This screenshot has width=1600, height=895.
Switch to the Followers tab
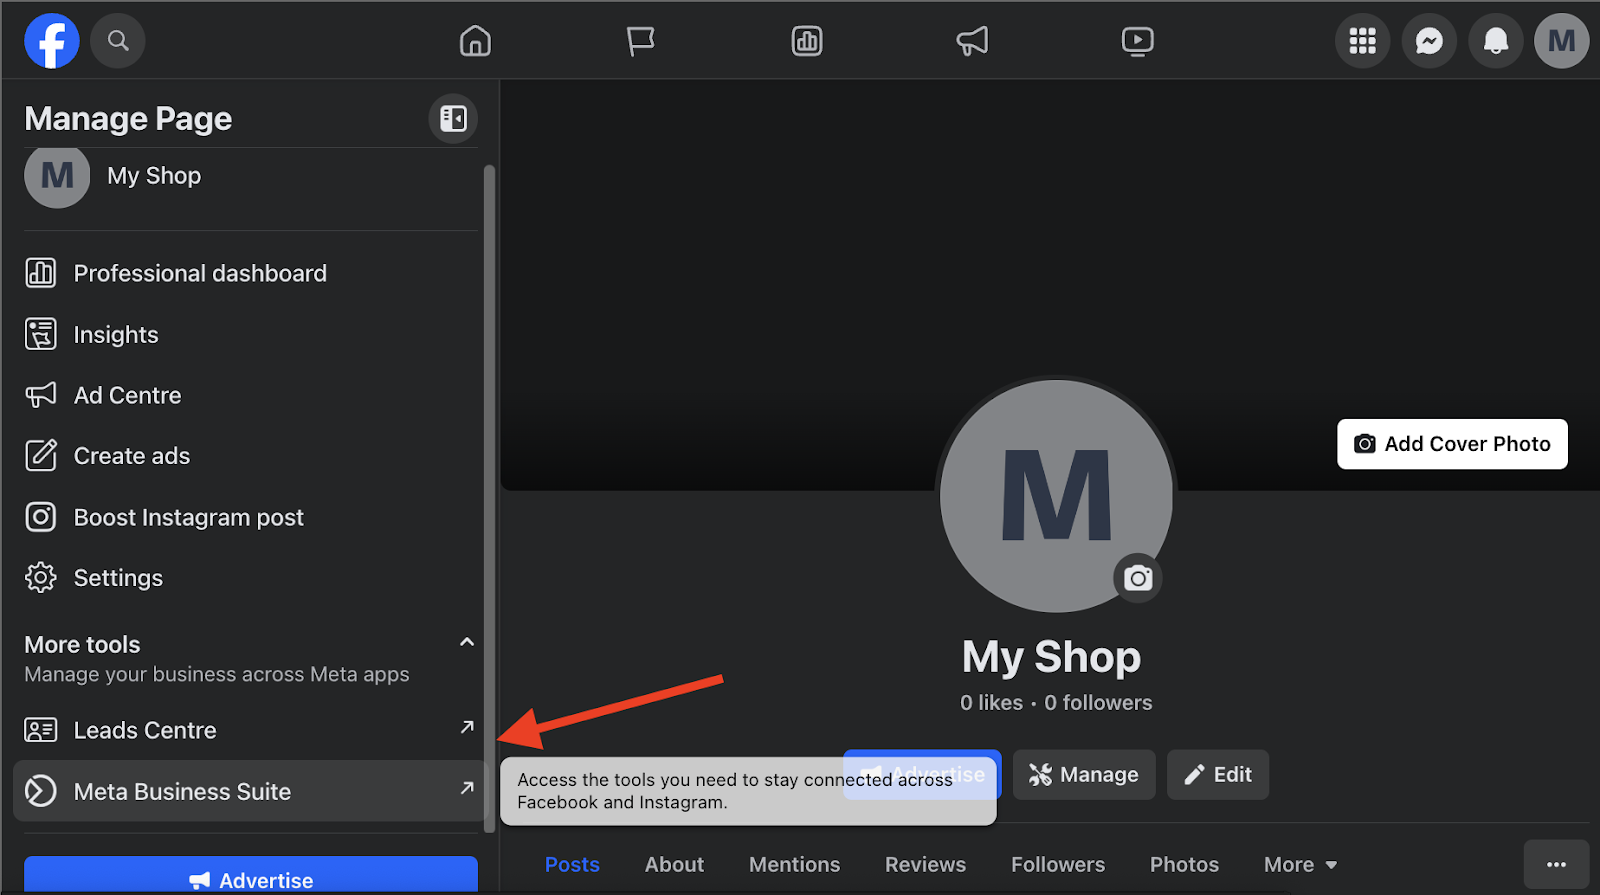(x=1058, y=865)
